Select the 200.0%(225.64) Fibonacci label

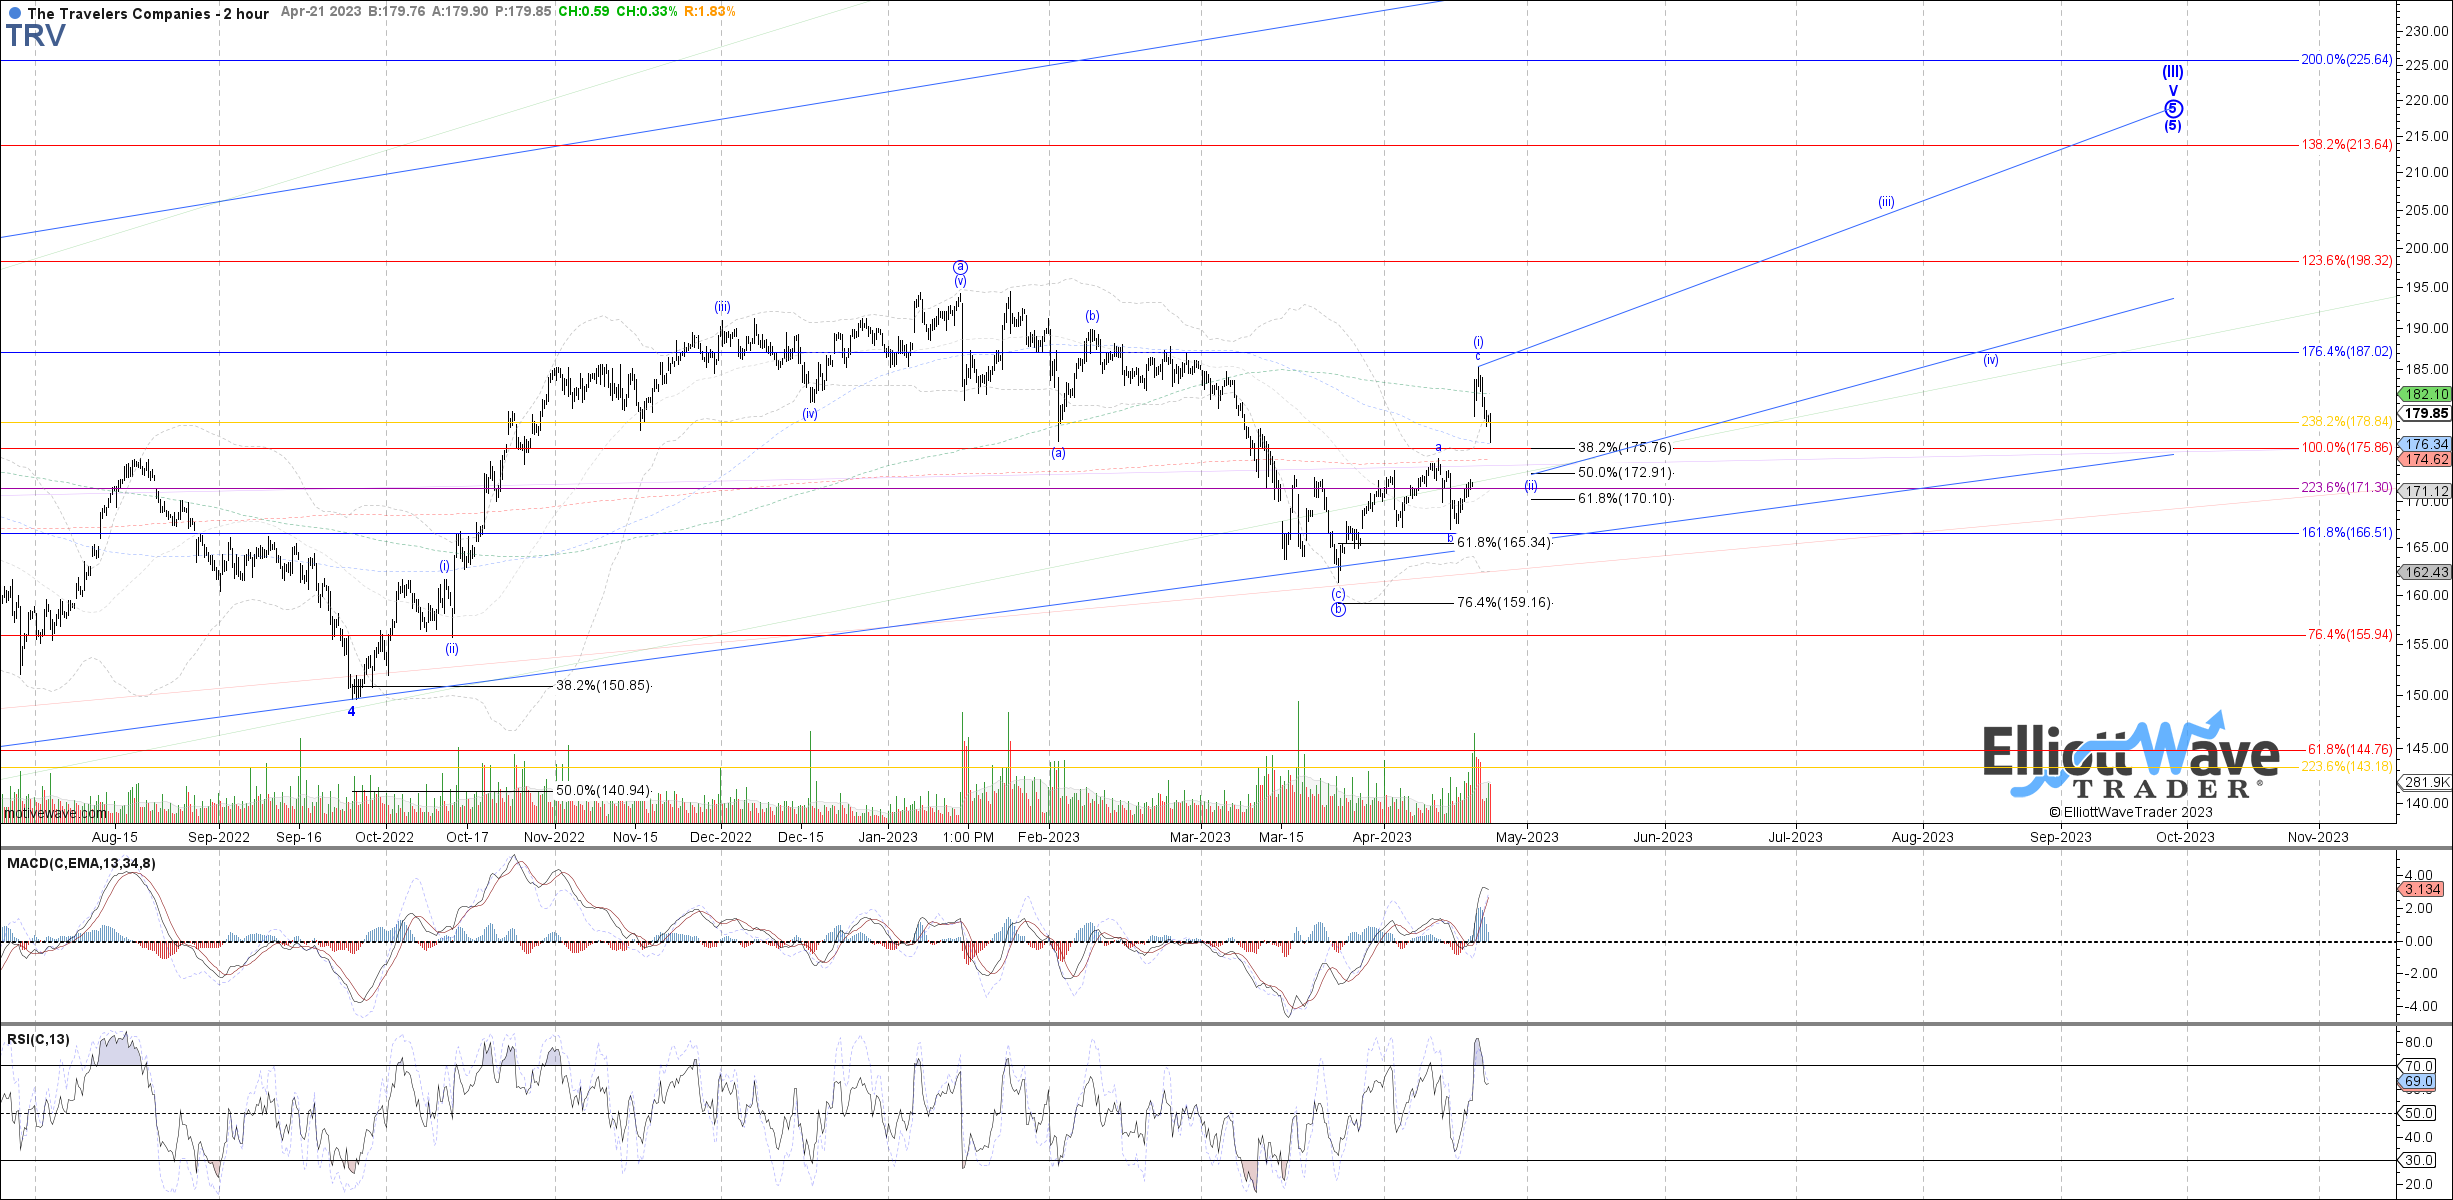(x=2346, y=60)
